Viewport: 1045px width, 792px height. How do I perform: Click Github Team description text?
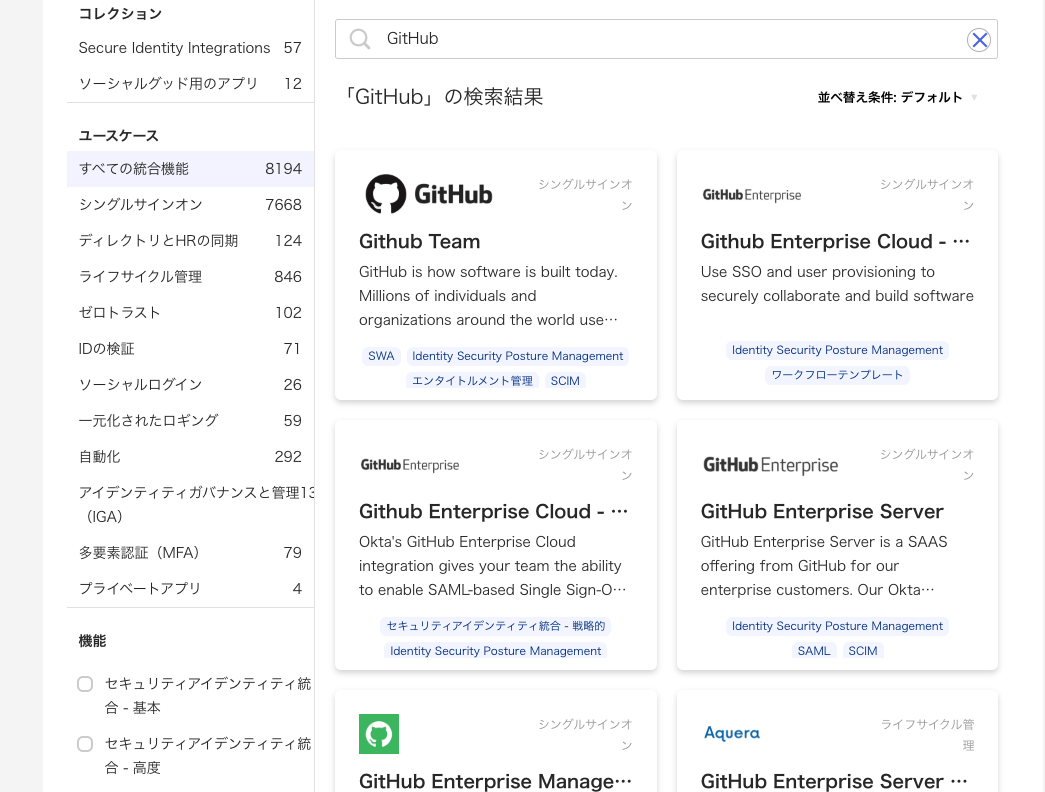tap(489, 296)
